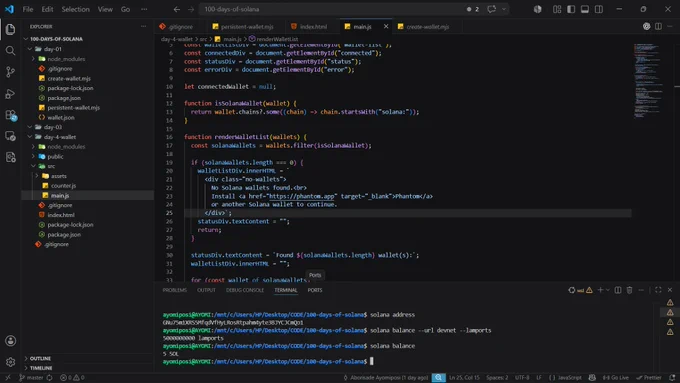Click the code minimap
The width and height of the screenshot is (680, 383).
(x=648, y=81)
